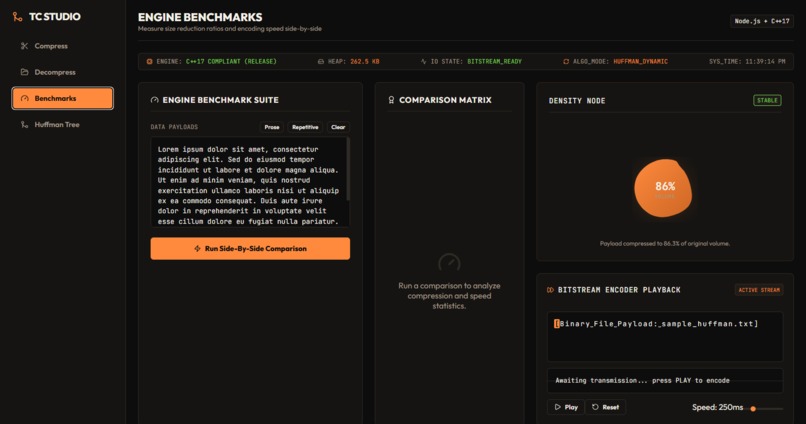Click the ALGO_MODE refresh icon
Image resolution: width=806 pixels, height=424 pixels.
pyautogui.click(x=566, y=61)
